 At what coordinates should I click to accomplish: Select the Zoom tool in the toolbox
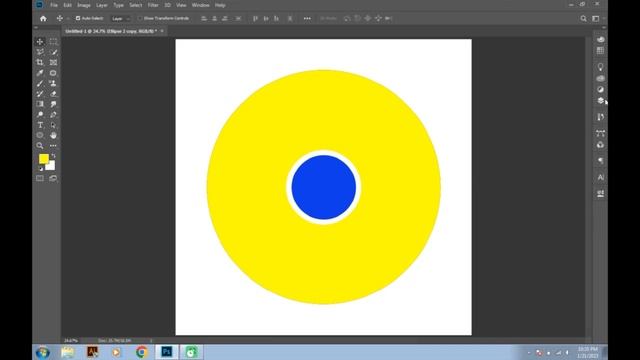[40, 146]
